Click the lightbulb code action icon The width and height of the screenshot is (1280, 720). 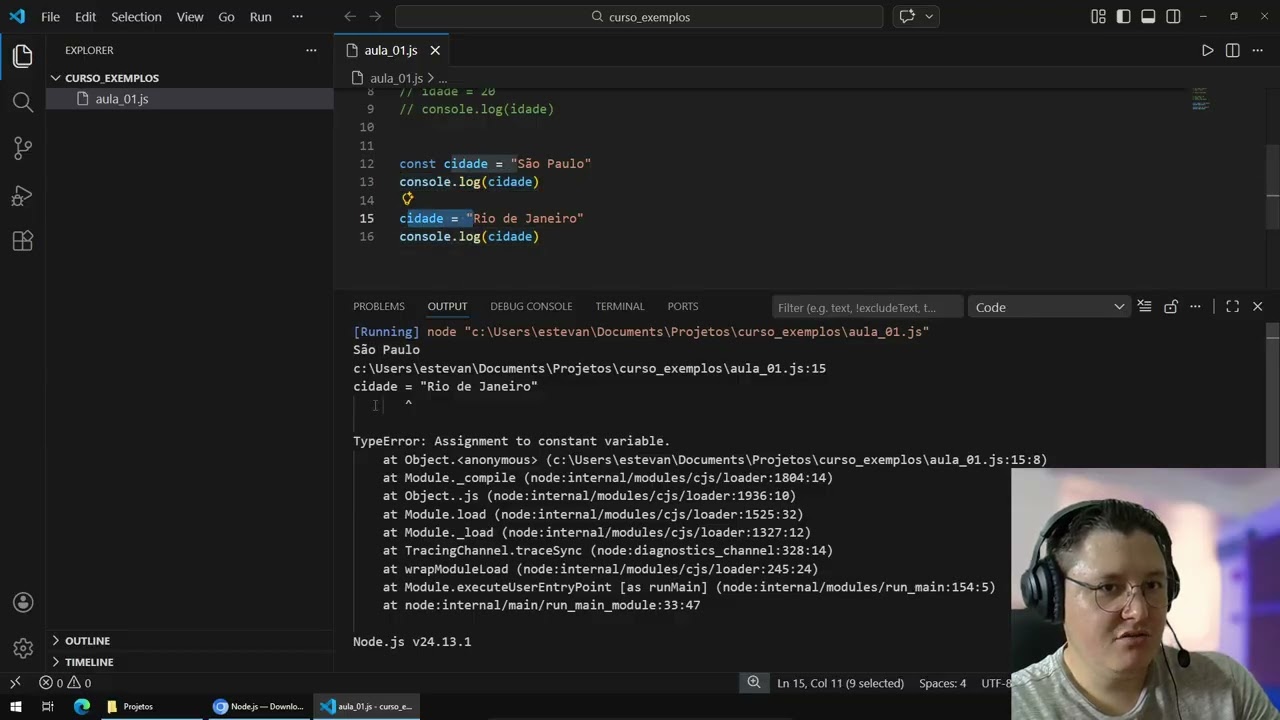click(407, 199)
